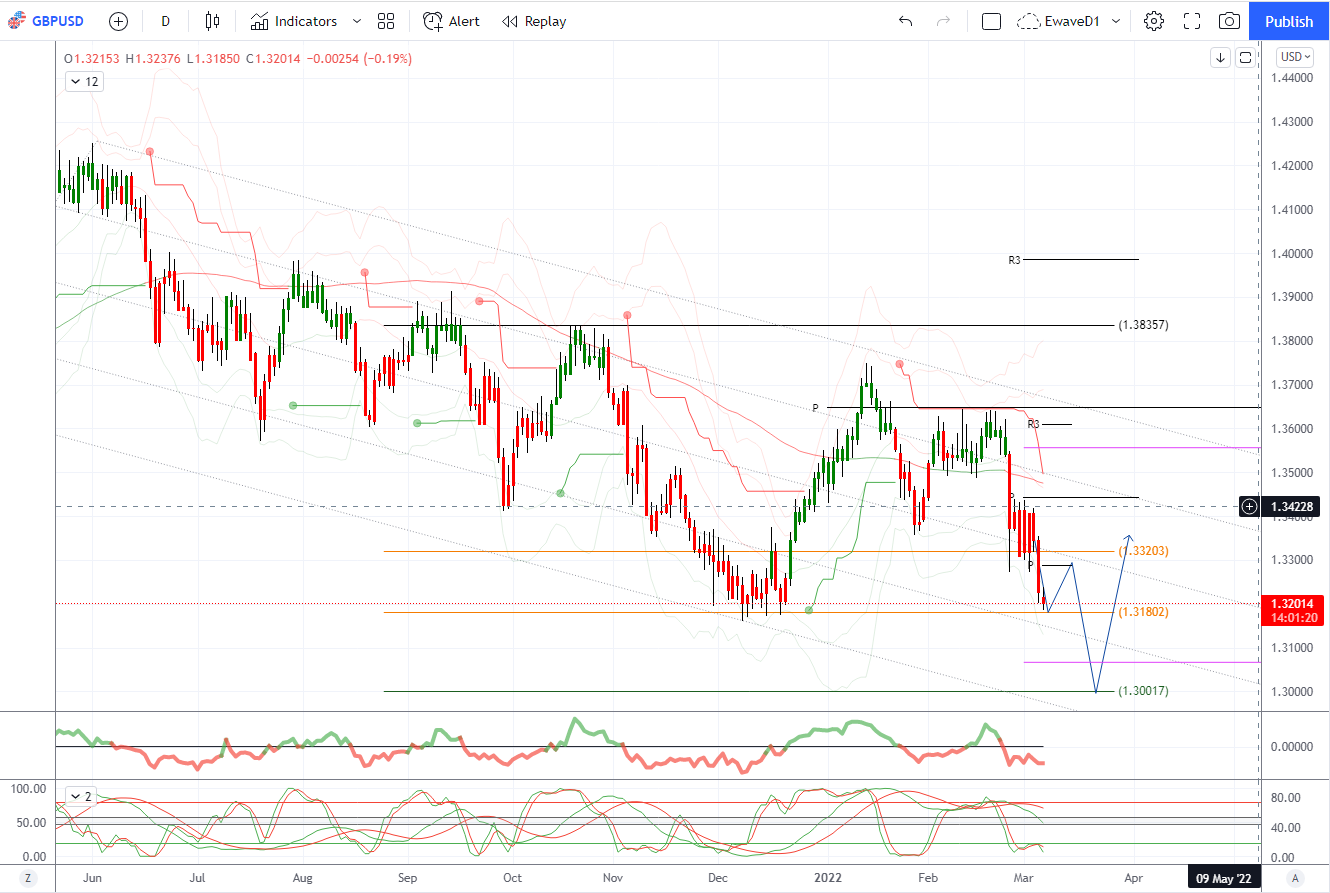The image size is (1330, 893).
Task: Expand the EwaveD1 layout dropdown arrow
Action: pyautogui.click(x=1116, y=21)
